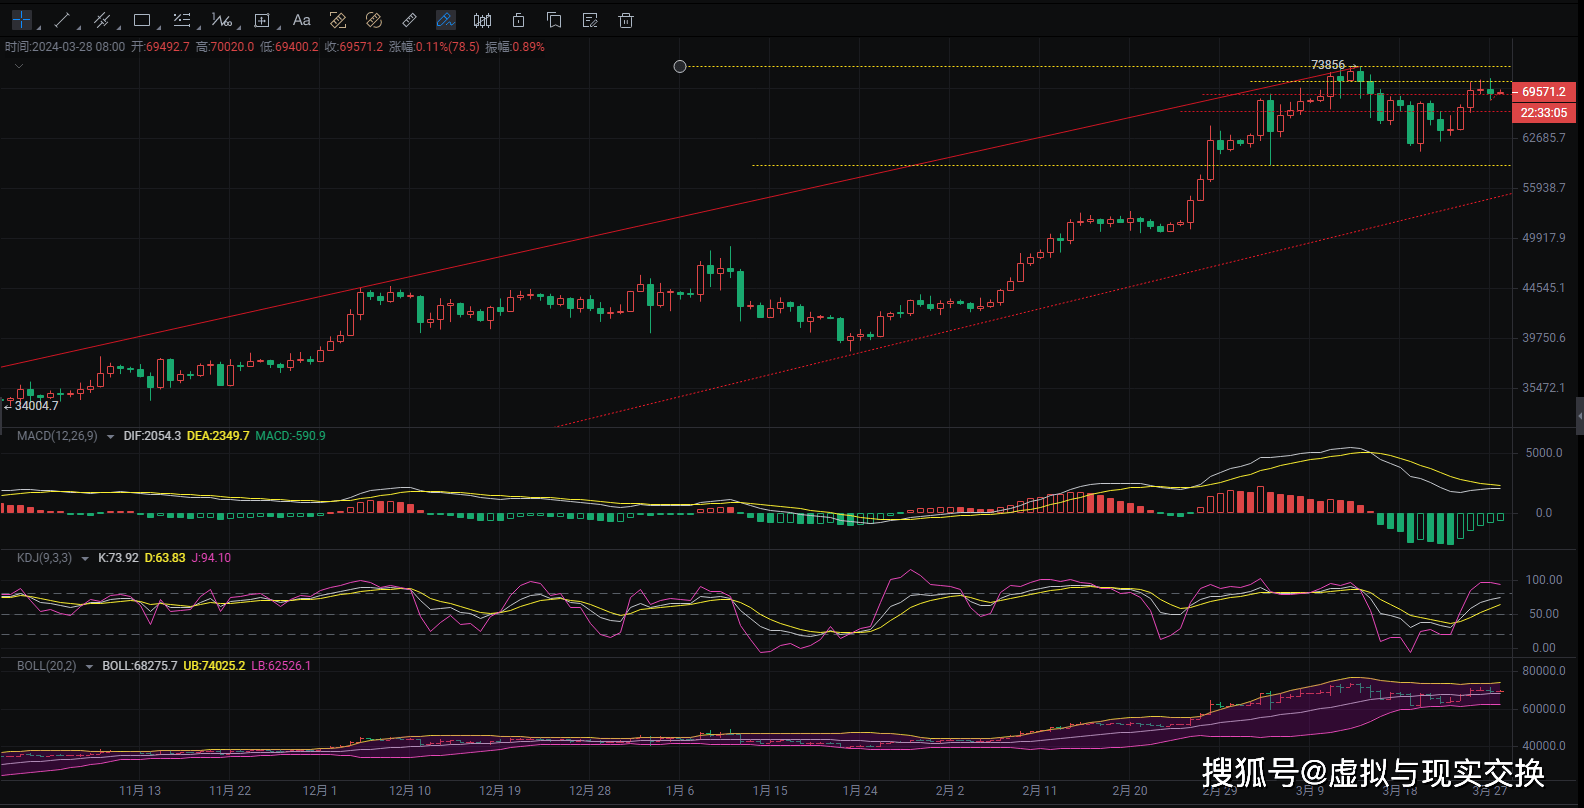Click the high price 70020.0 value
This screenshot has width=1584, height=808.
pos(232,47)
